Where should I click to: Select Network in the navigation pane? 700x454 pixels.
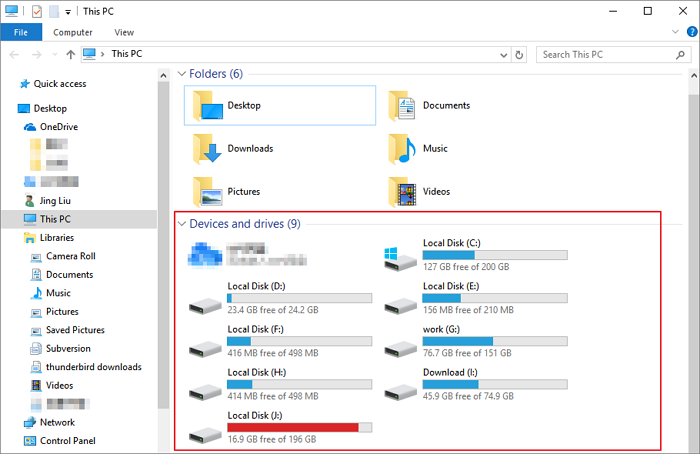(57, 422)
